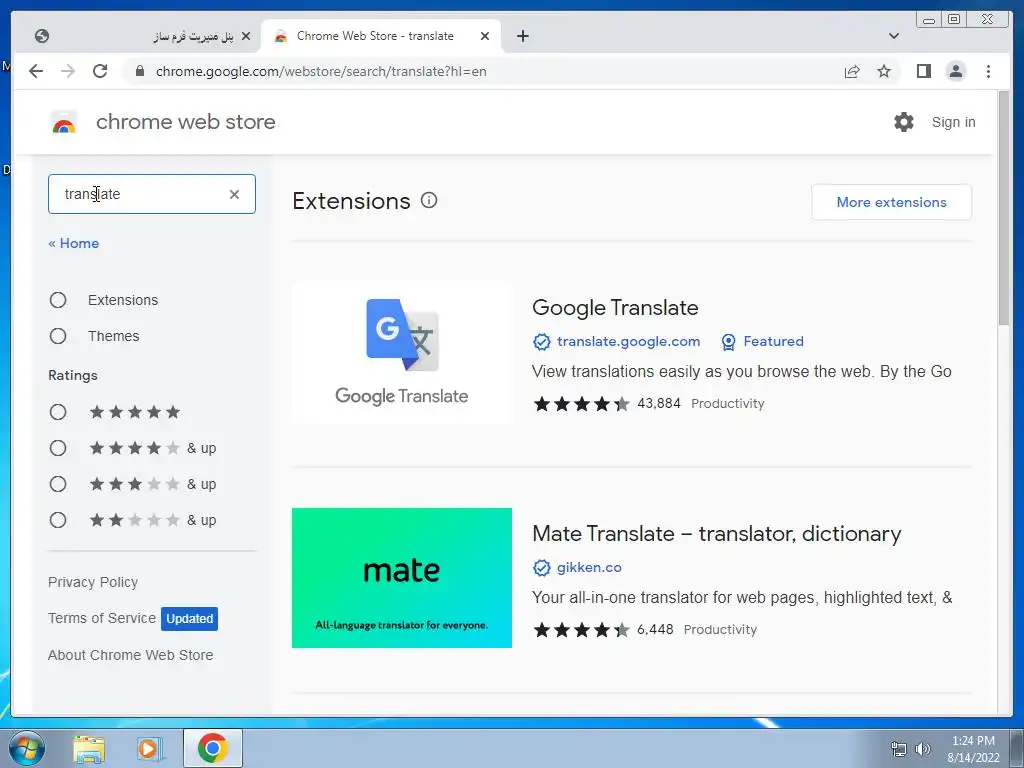Click the Ratings heading
The width and height of the screenshot is (1024, 768).
pos(72,376)
